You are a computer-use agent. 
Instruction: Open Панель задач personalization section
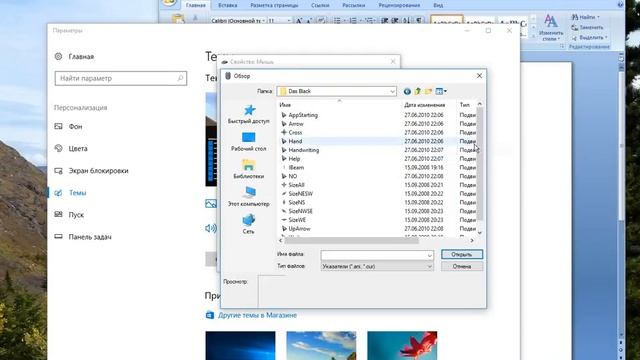(x=83, y=237)
